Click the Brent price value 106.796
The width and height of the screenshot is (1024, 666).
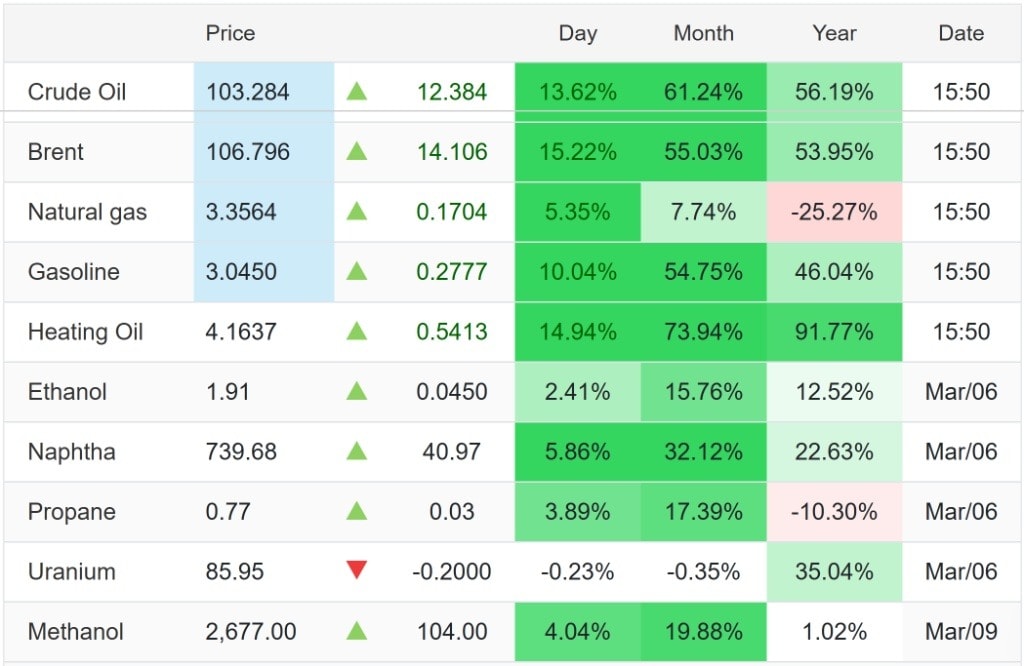248,152
